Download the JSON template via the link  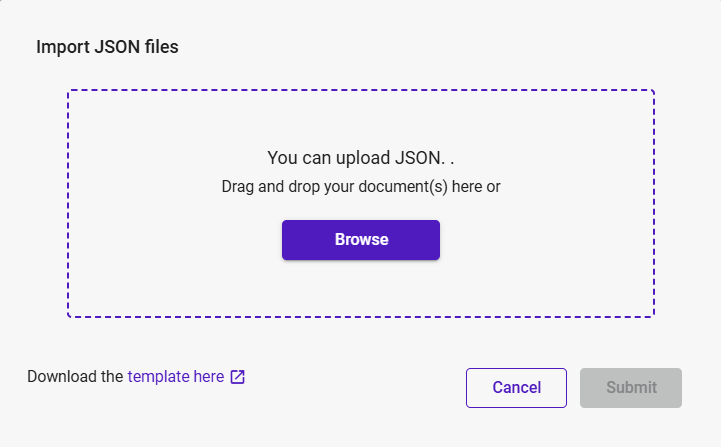(x=176, y=377)
